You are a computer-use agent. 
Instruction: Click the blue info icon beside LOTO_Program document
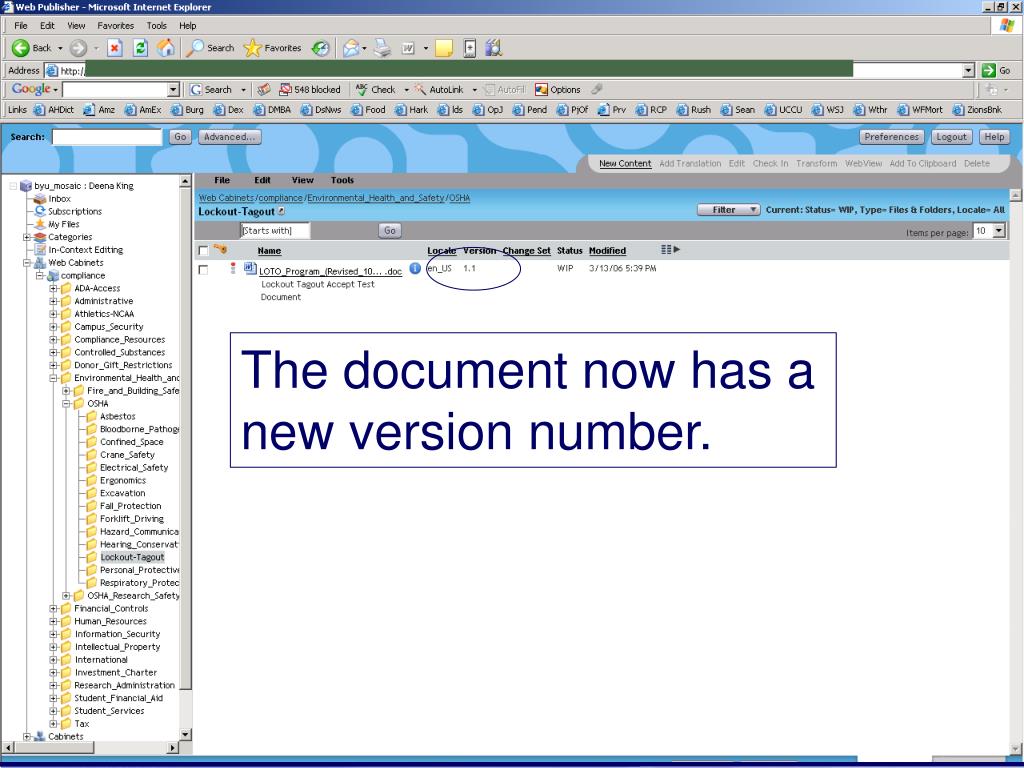(x=415, y=268)
